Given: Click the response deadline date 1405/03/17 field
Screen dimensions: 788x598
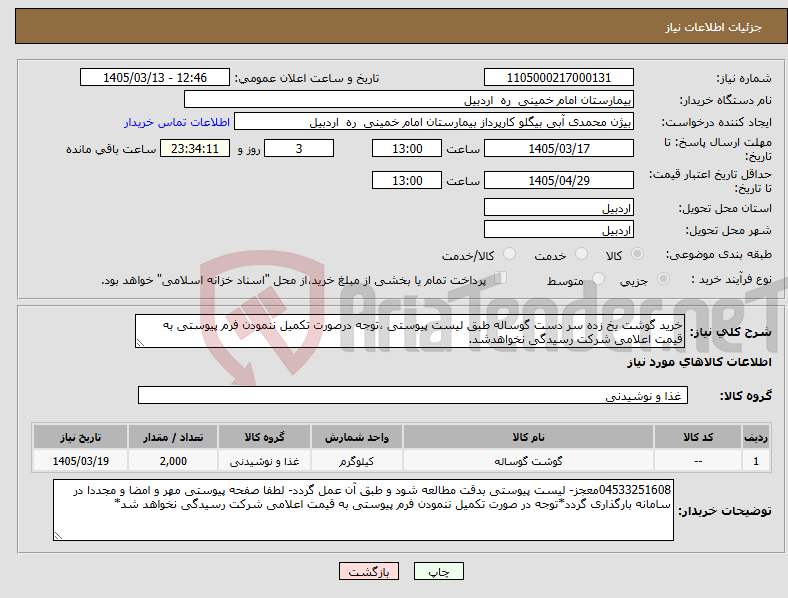Looking at the screenshot, I should [x=558, y=149].
